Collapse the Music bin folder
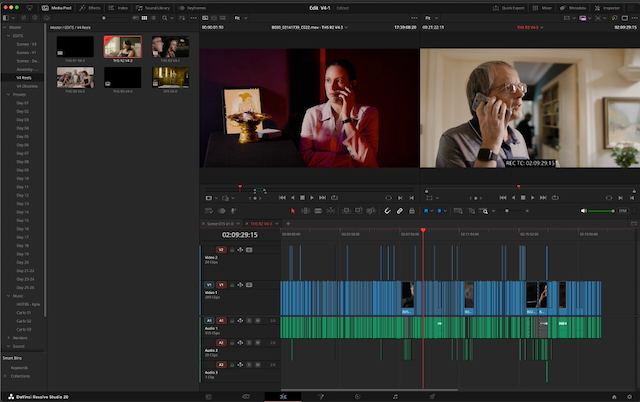Image resolution: width=640 pixels, height=402 pixels. (9, 296)
